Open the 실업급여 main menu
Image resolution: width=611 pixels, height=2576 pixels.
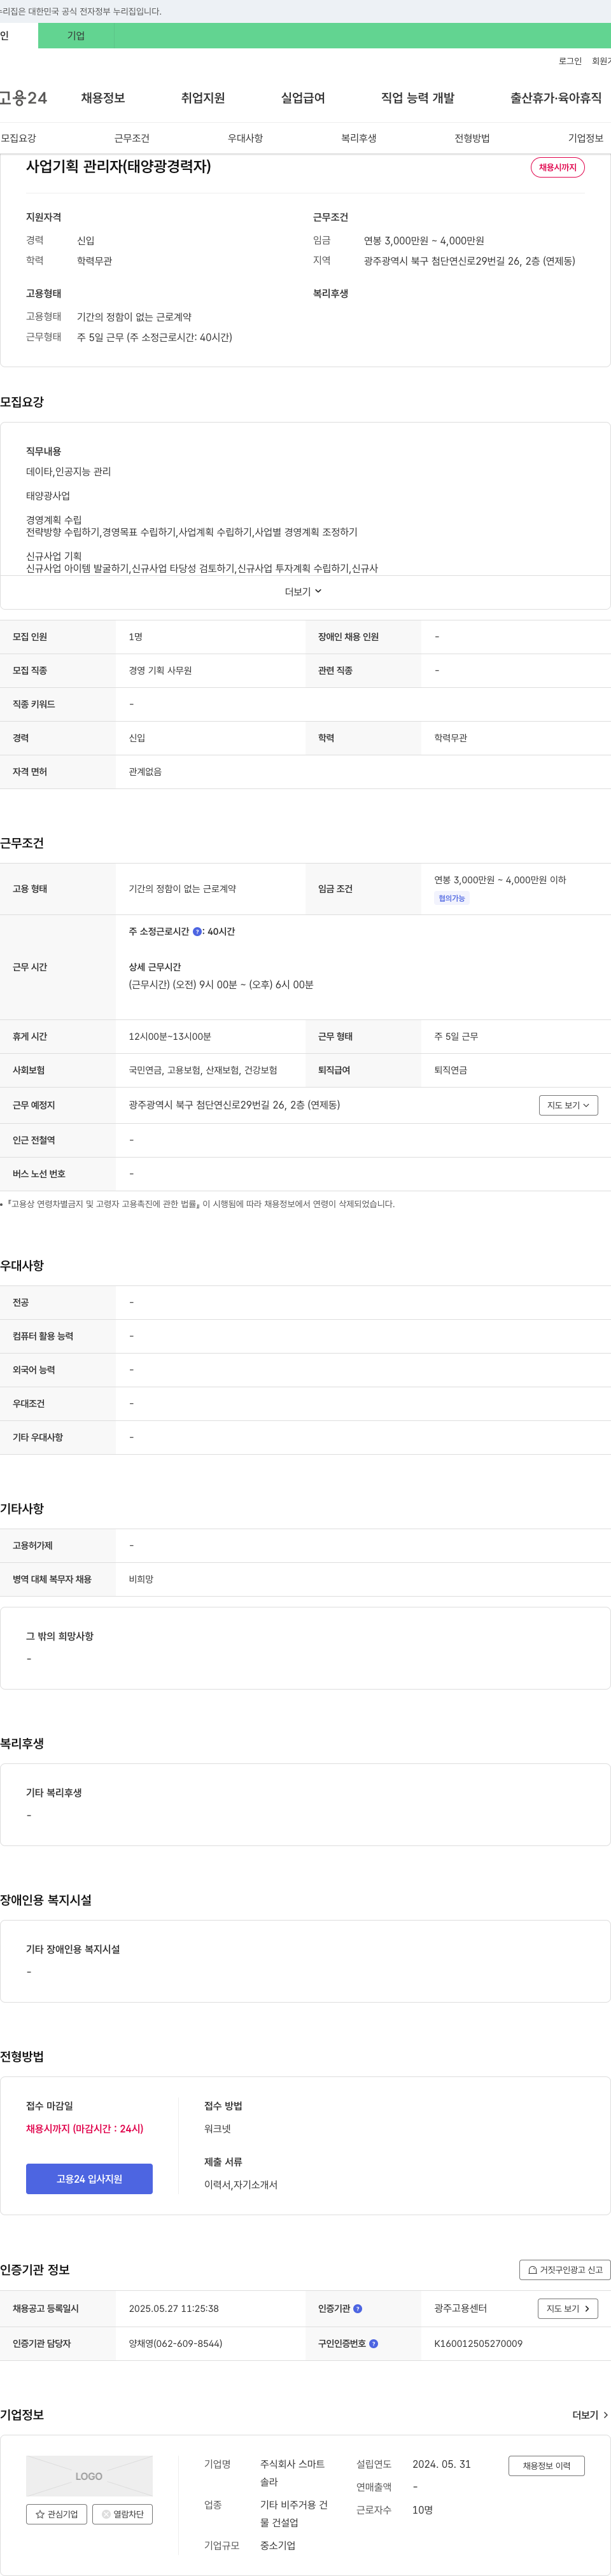tap(303, 98)
